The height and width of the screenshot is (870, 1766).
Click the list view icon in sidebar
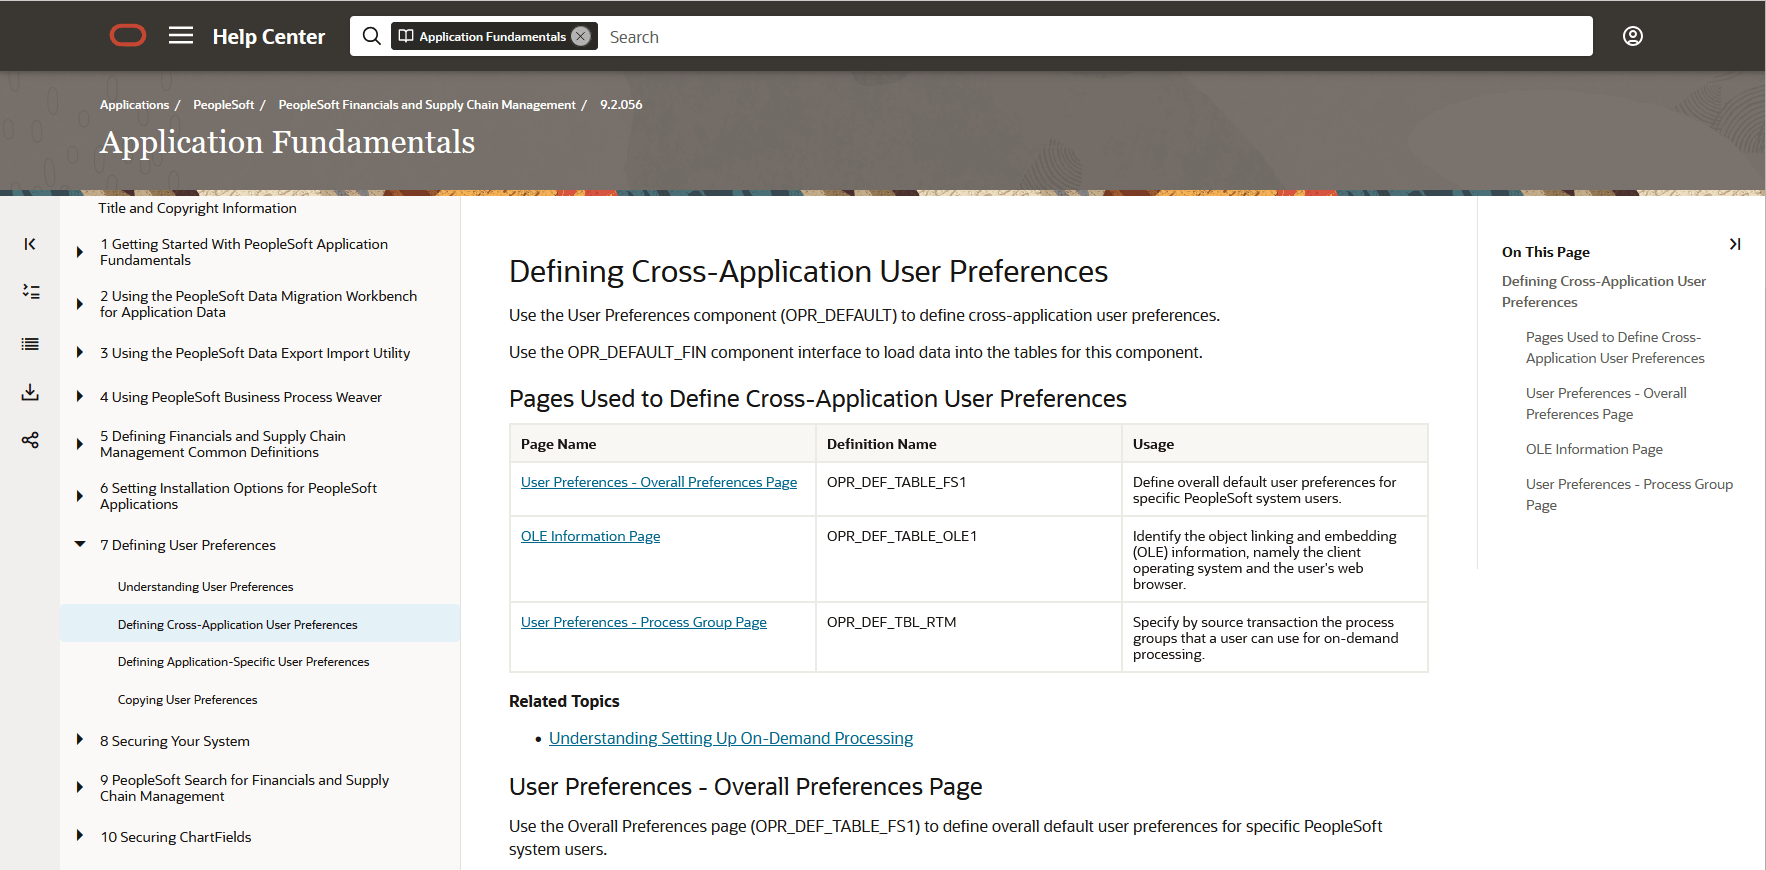click(30, 344)
